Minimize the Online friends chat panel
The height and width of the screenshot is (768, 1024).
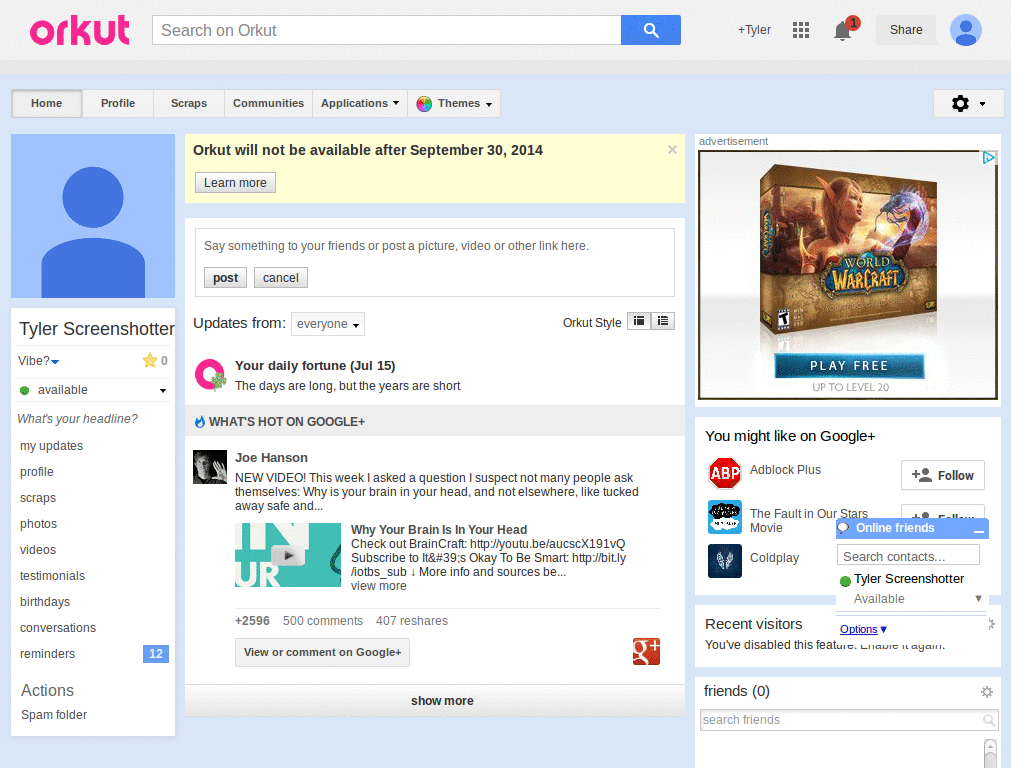point(978,530)
